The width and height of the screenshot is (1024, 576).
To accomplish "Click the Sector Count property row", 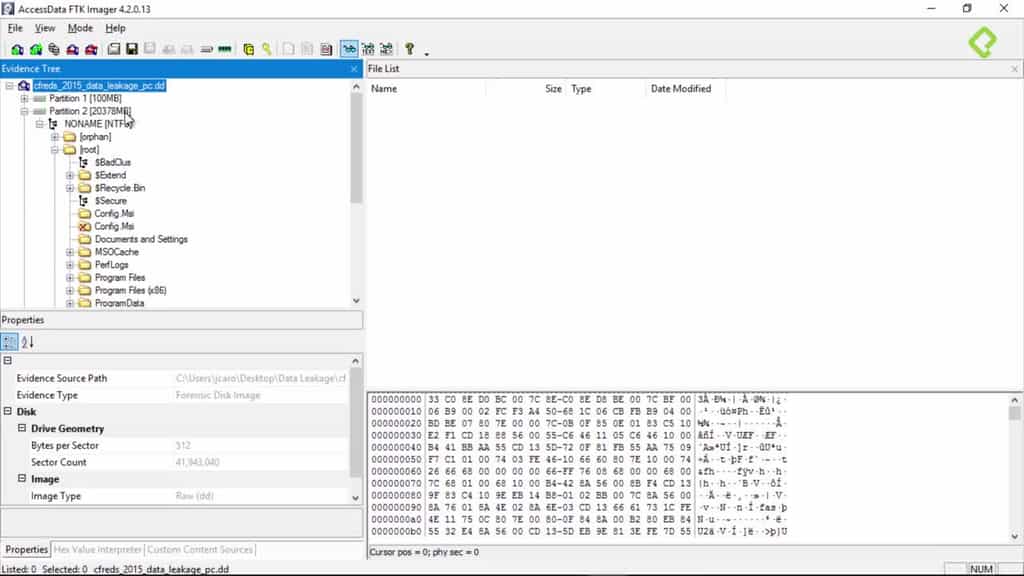I will pyautogui.click(x=175, y=462).
